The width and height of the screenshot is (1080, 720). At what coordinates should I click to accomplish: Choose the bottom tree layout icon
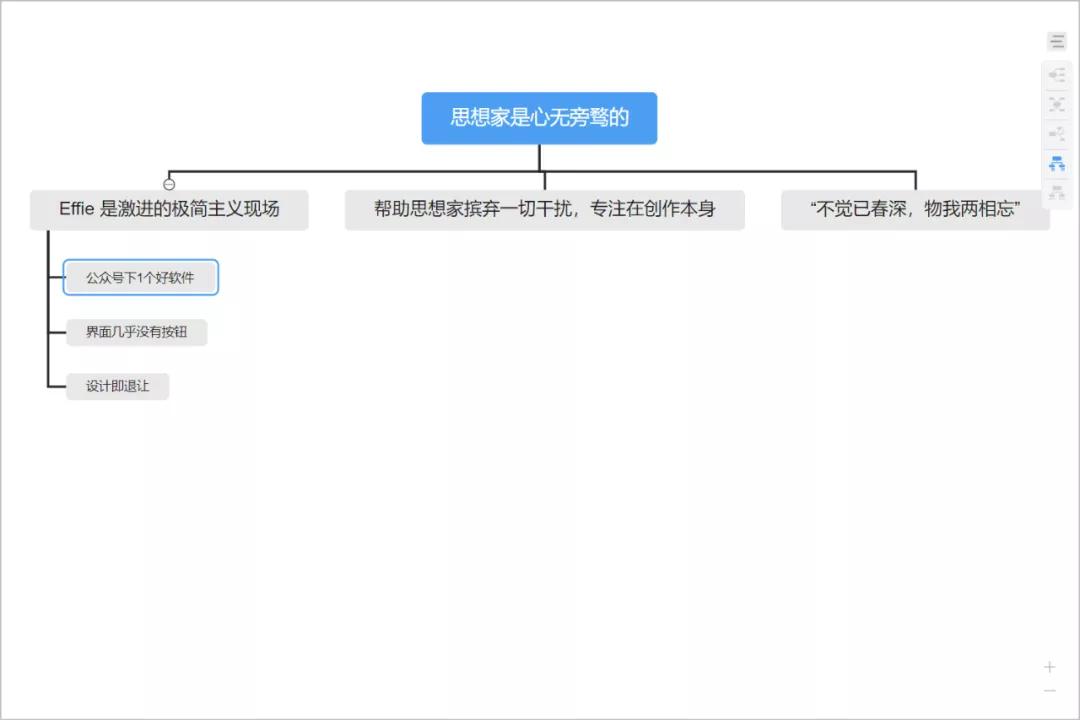point(1057,193)
